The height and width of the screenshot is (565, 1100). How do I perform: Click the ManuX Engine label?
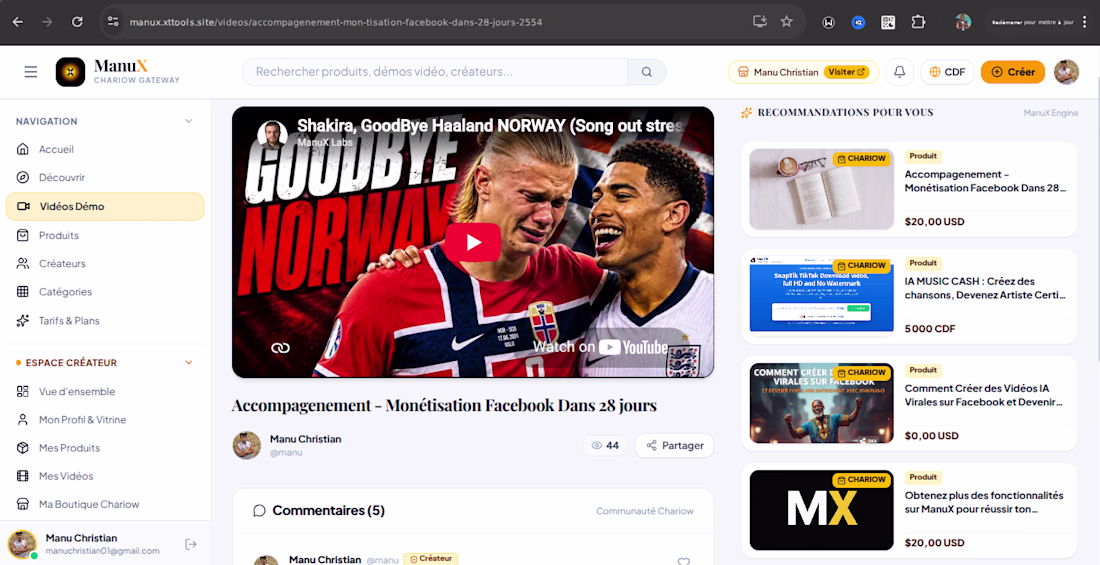[x=1051, y=113]
